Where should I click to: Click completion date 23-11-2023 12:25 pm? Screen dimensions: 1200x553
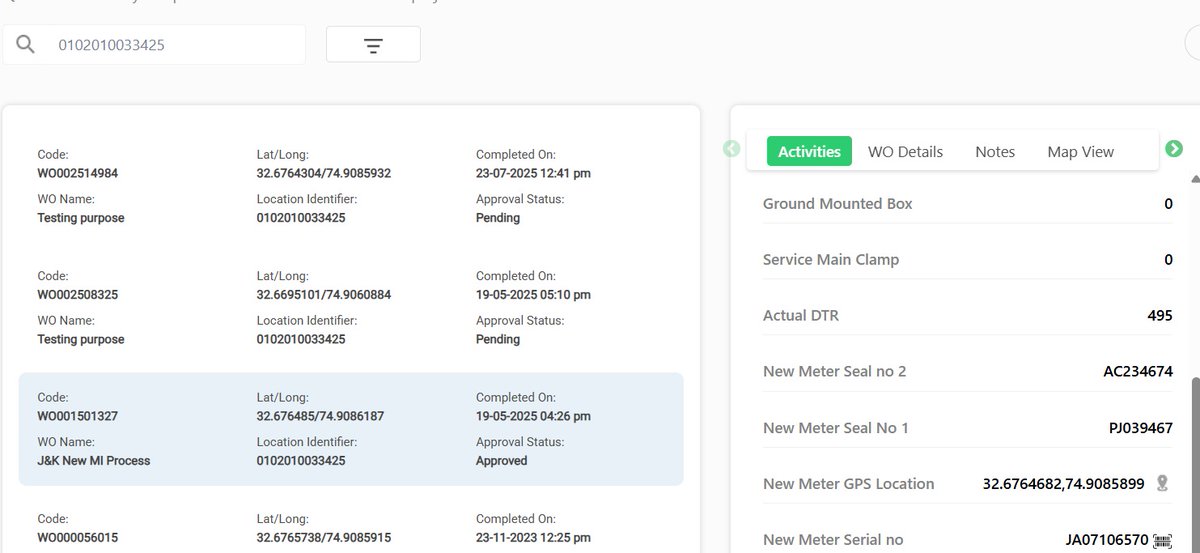[x=533, y=538]
